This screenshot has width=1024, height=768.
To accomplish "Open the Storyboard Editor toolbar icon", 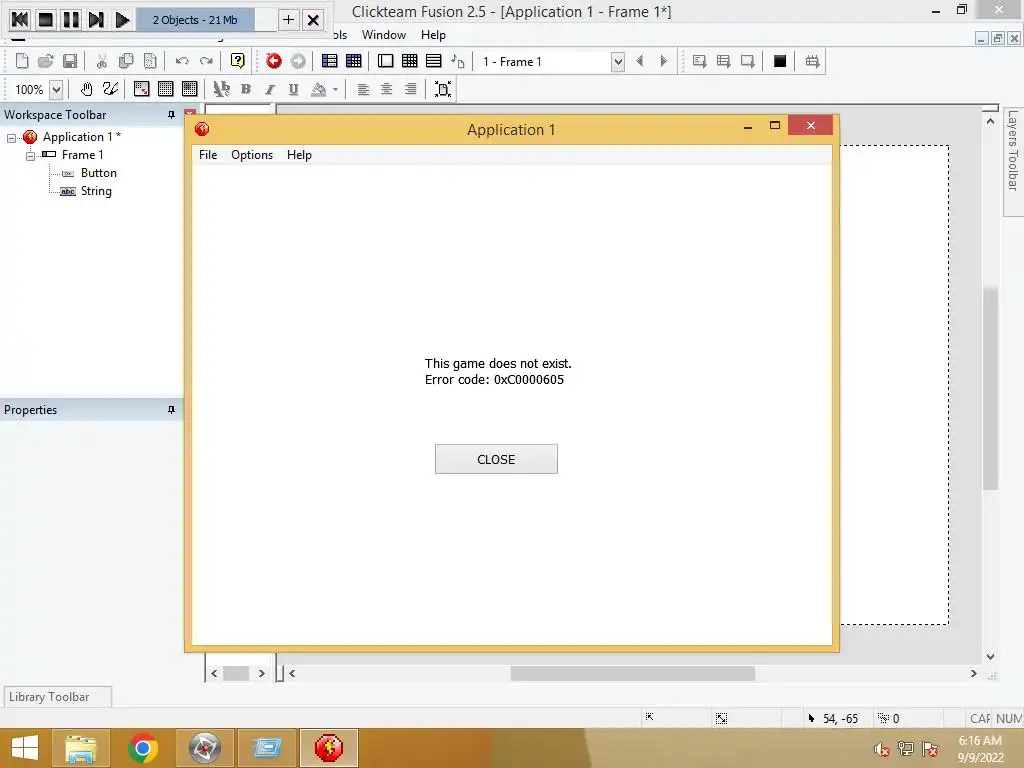I will pos(330,61).
